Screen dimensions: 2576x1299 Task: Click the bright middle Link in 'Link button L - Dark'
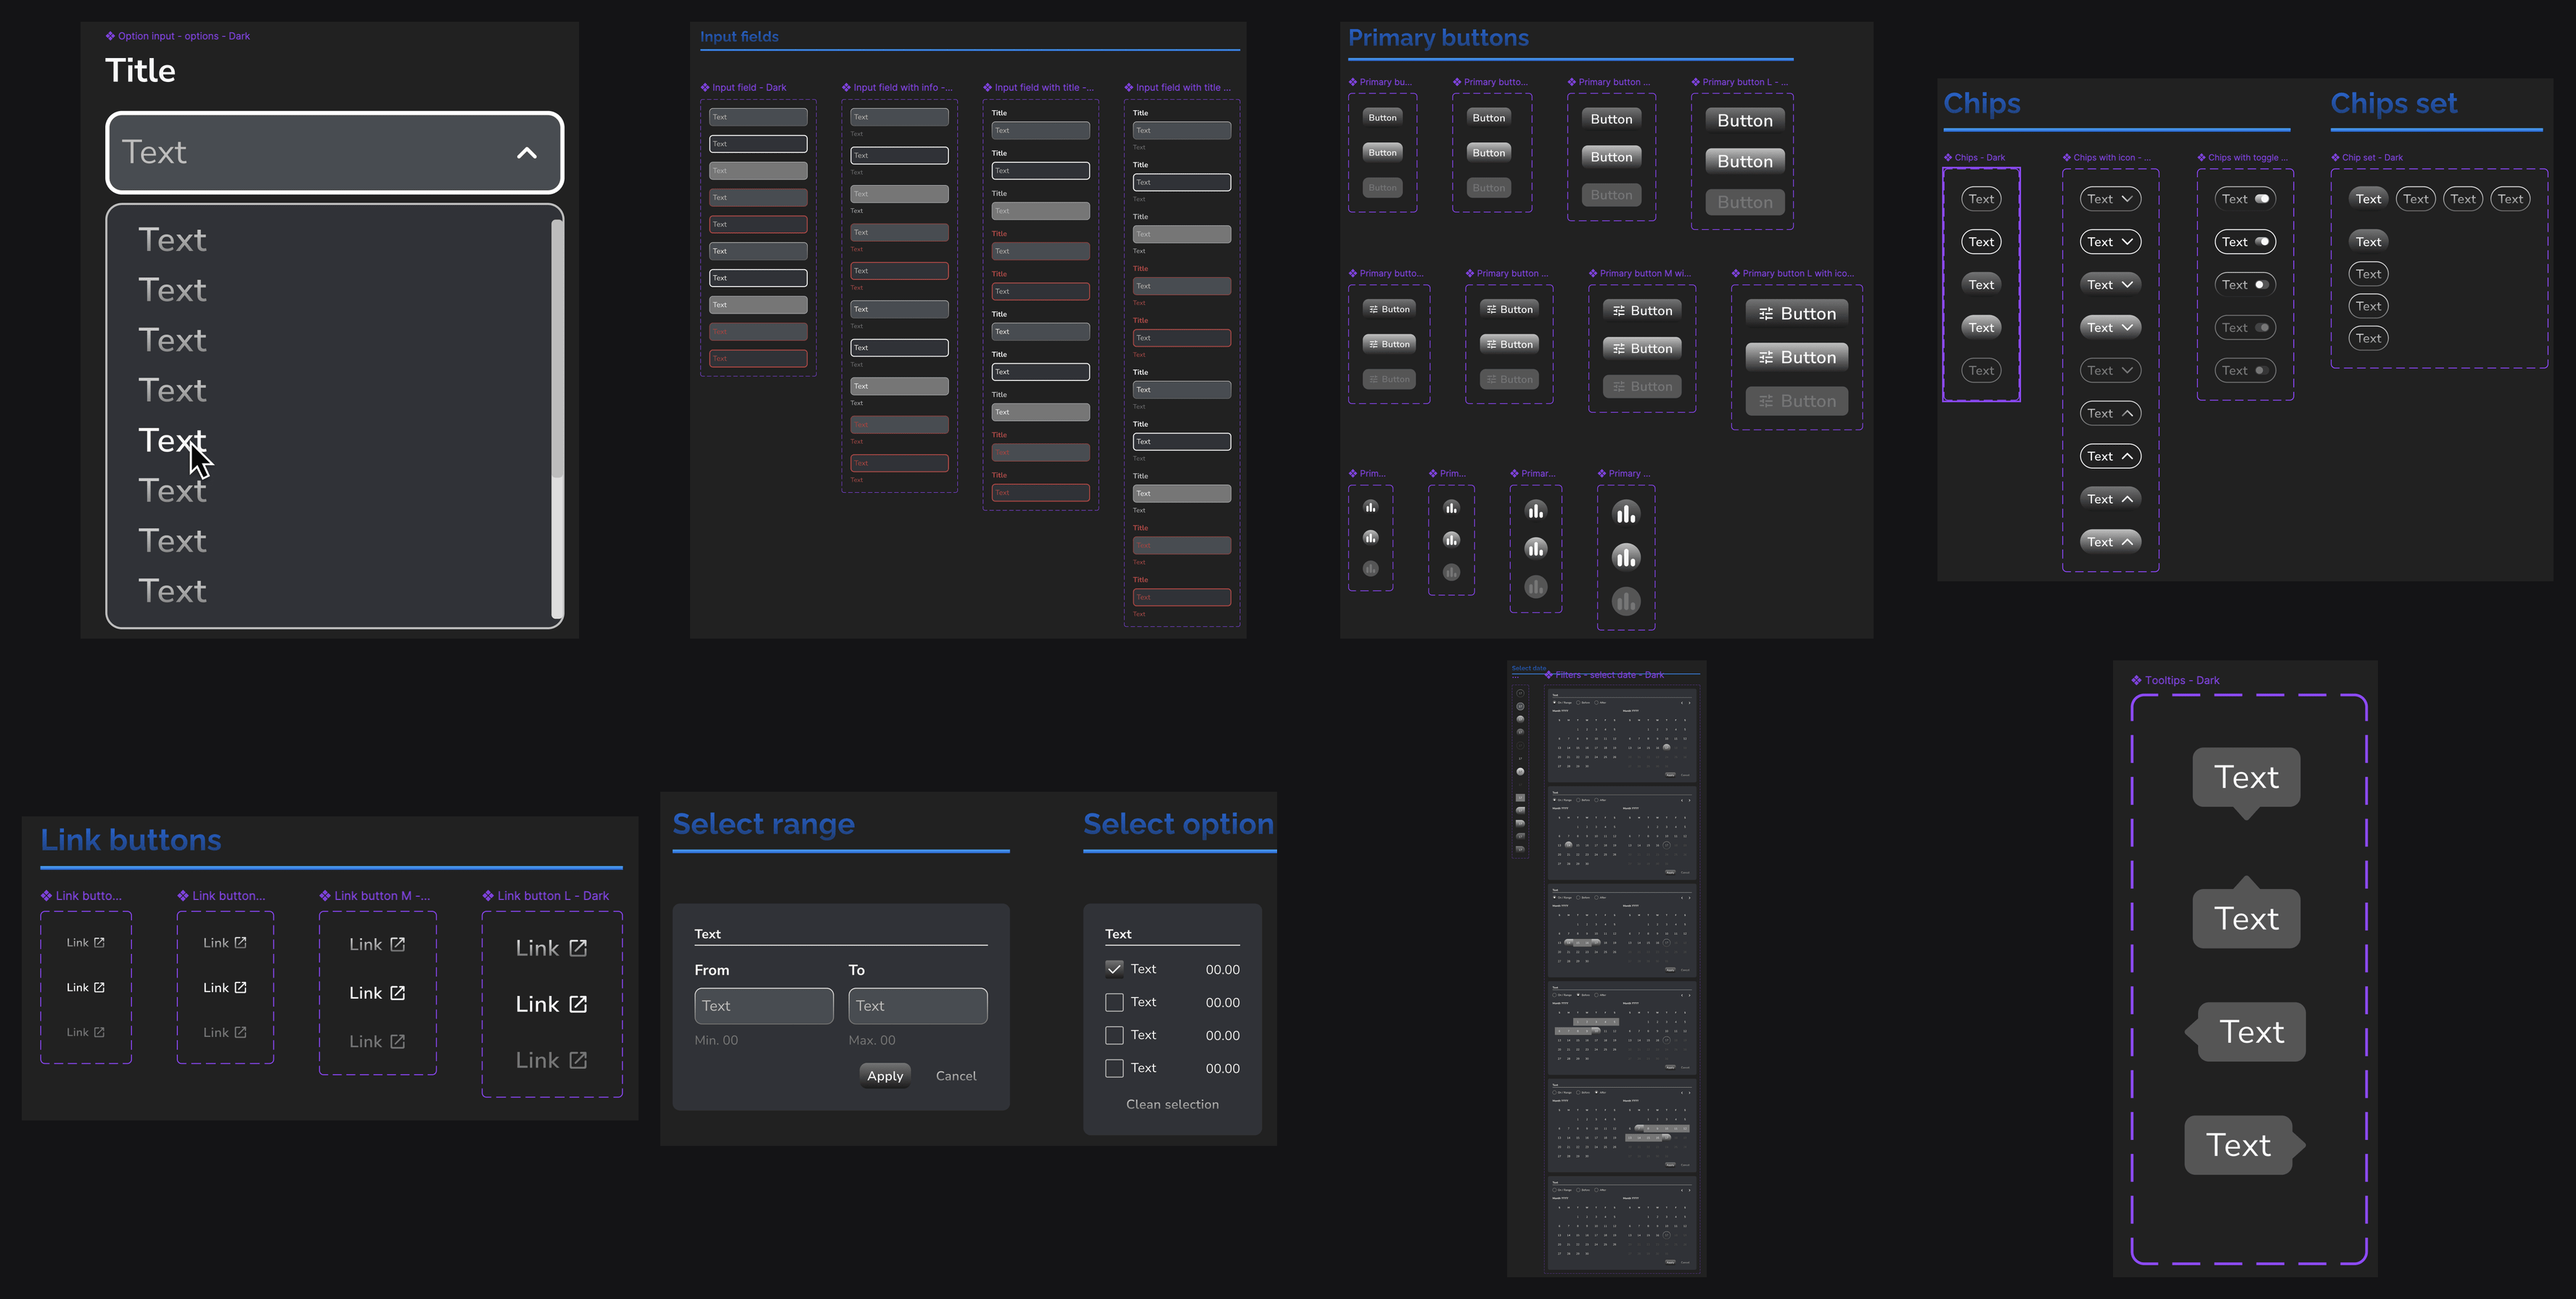point(551,1005)
